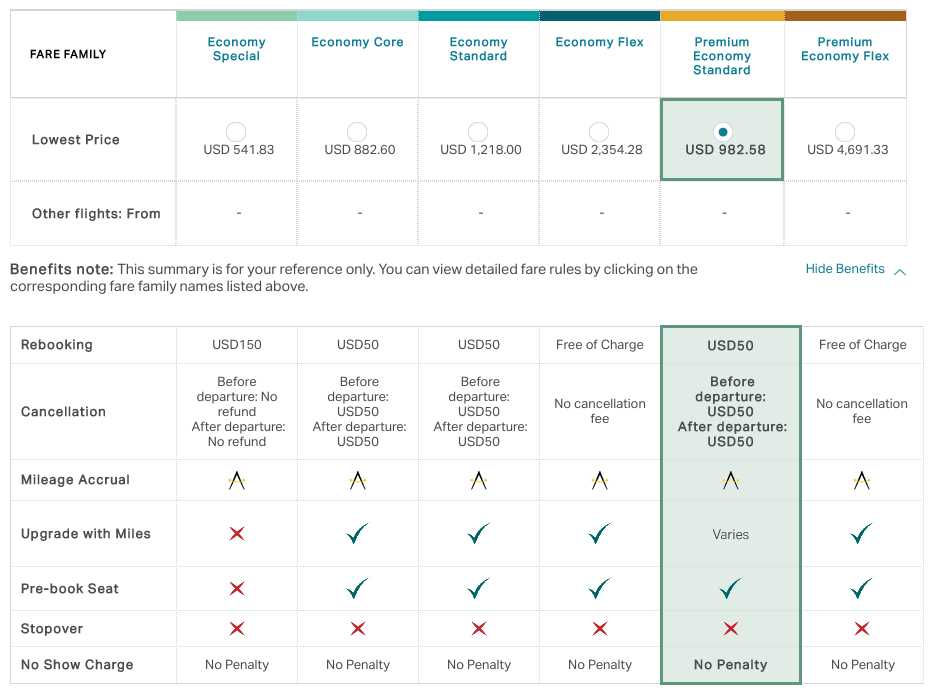Image resolution: width=932 pixels, height=691 pixels.
Task: Choose the USD 4,691.33 Premium Economy Flex fare
Action: (x=845, y=132)
